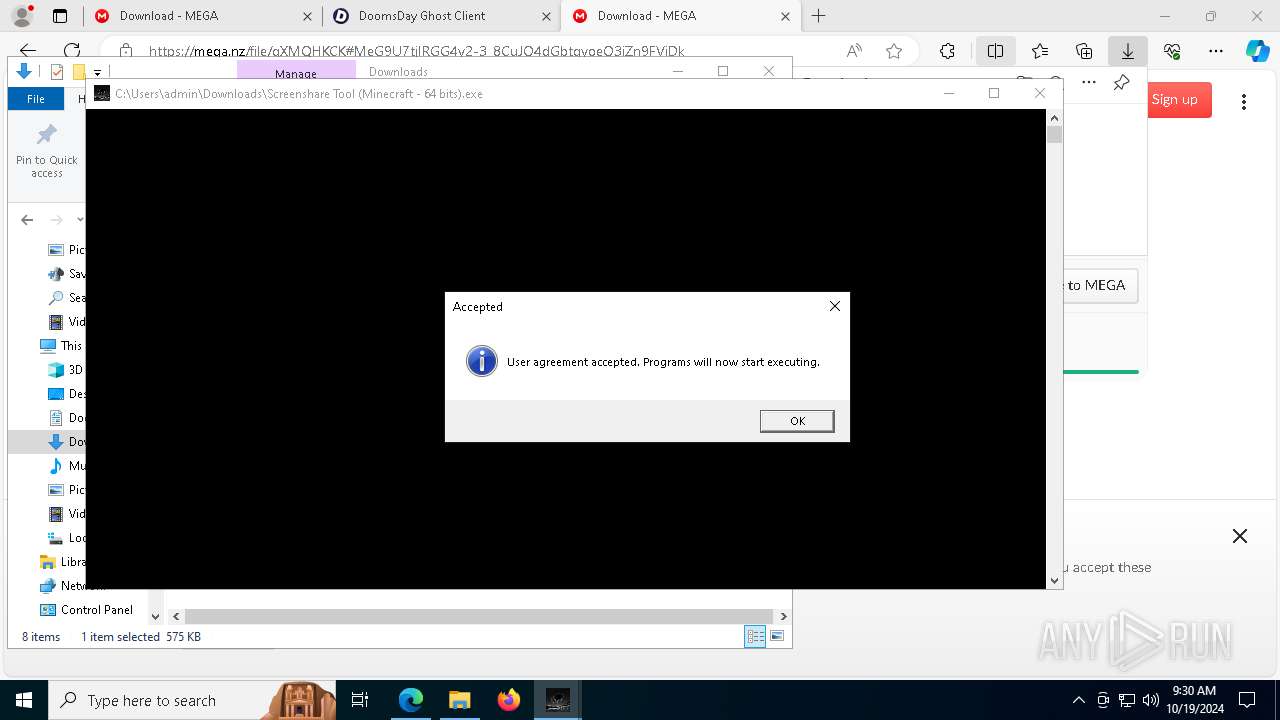The height and width of the screenshot is (720, 1280).
Task: Show hidden system tray icons
Action: tap(1078, 701)
